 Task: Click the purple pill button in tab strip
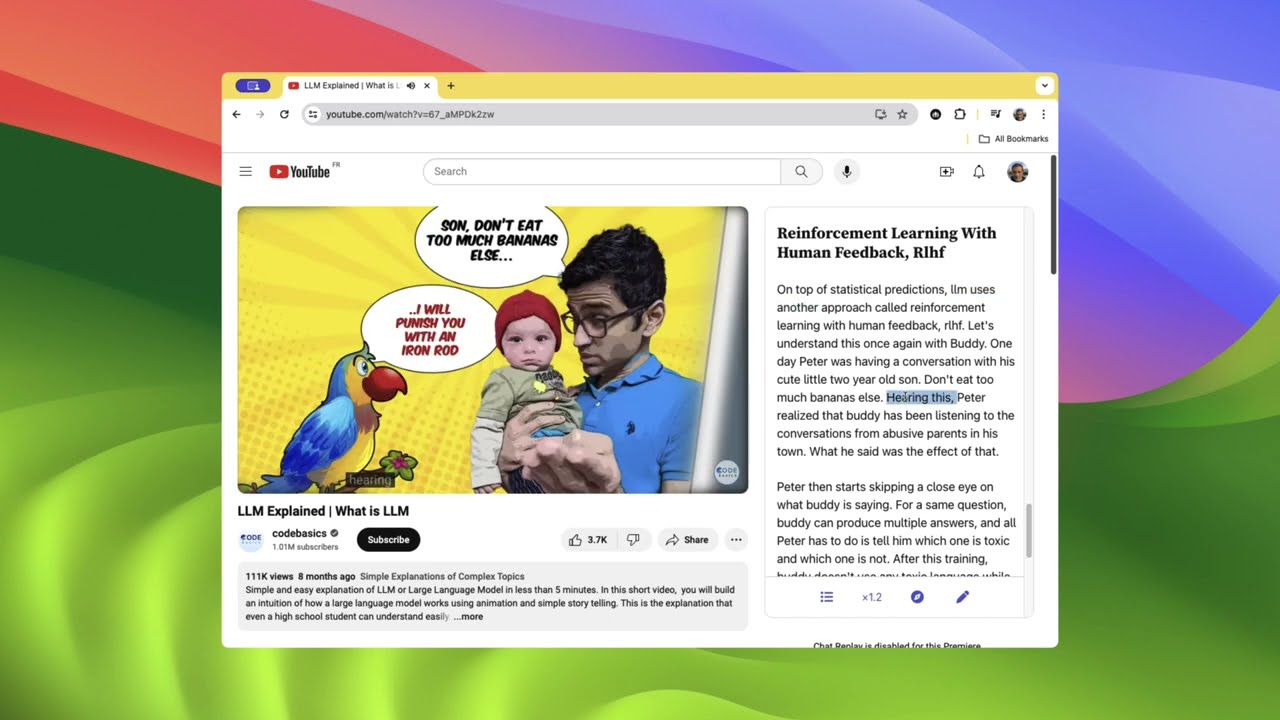(253, 86)
